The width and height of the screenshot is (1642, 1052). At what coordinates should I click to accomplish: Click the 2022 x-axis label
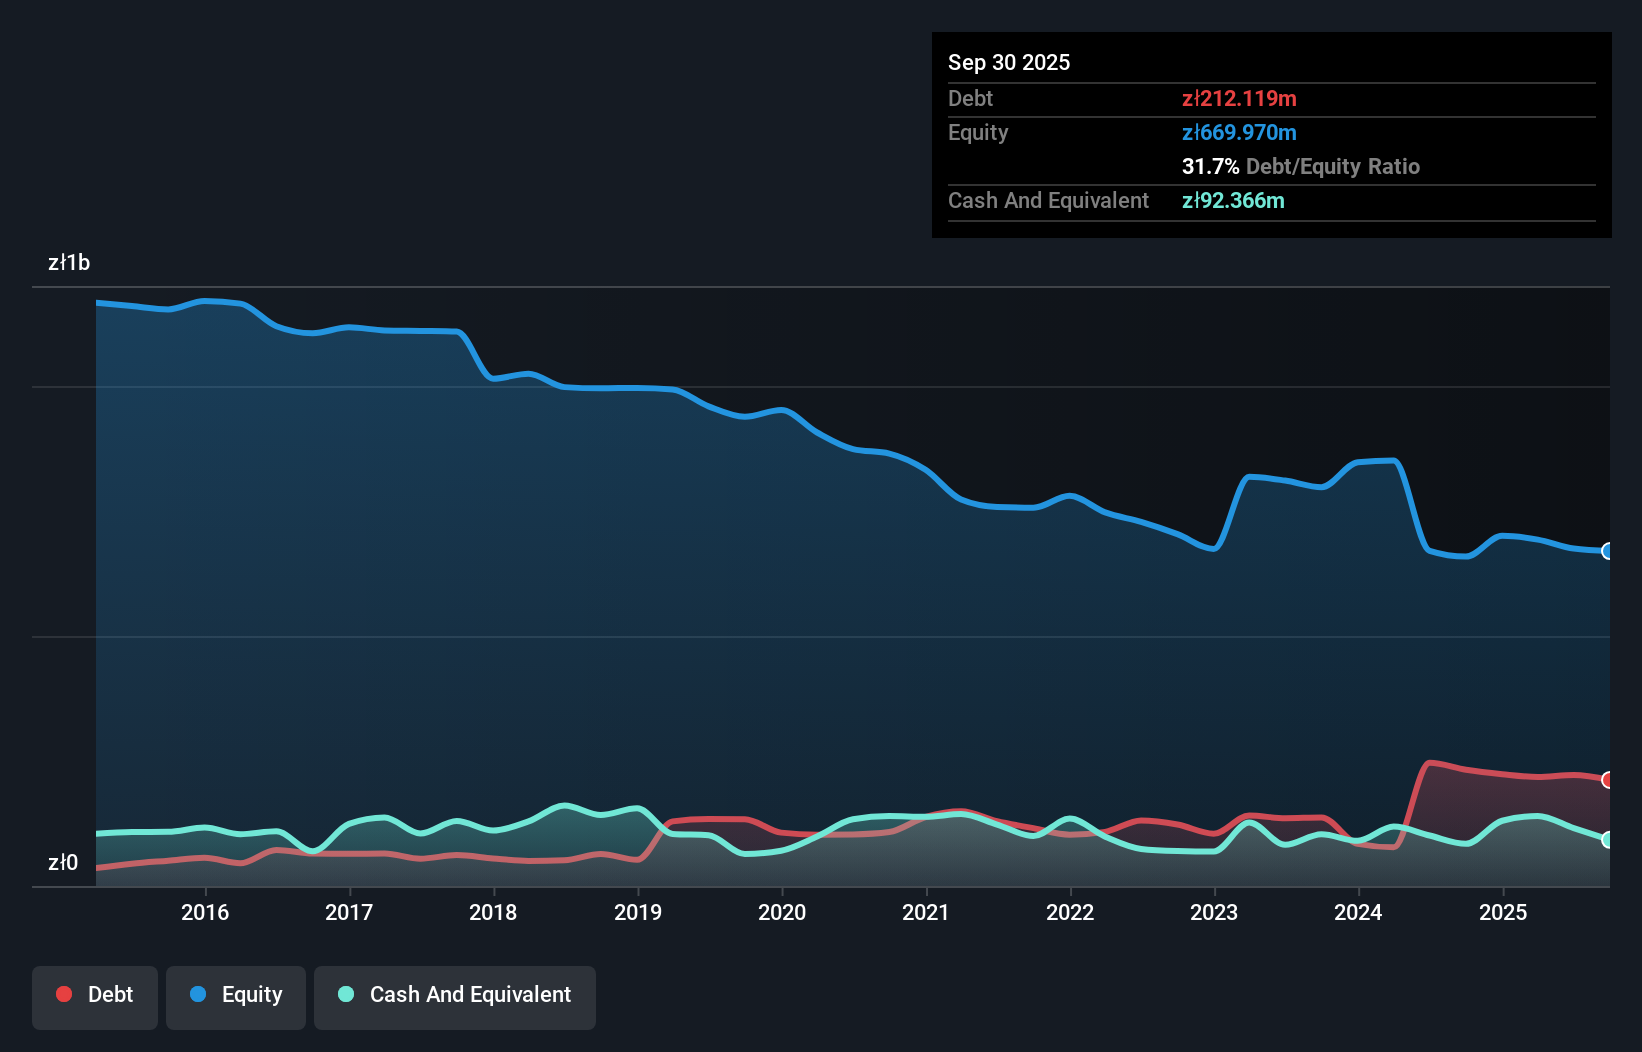coord(1070,912)
